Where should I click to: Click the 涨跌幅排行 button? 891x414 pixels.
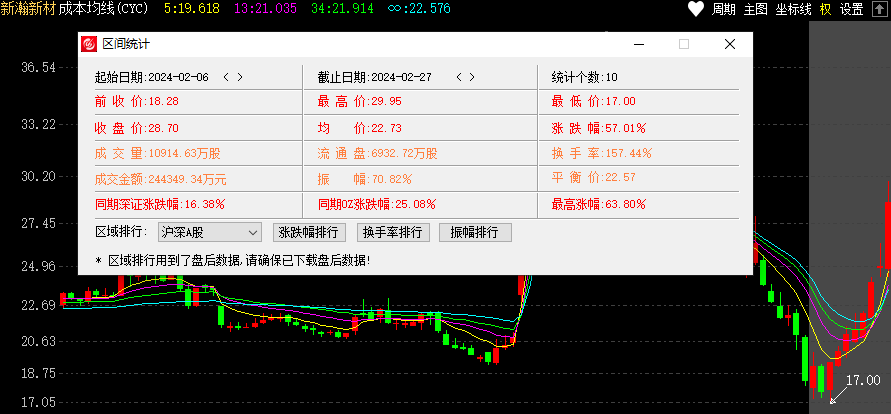tap(309, 232)
